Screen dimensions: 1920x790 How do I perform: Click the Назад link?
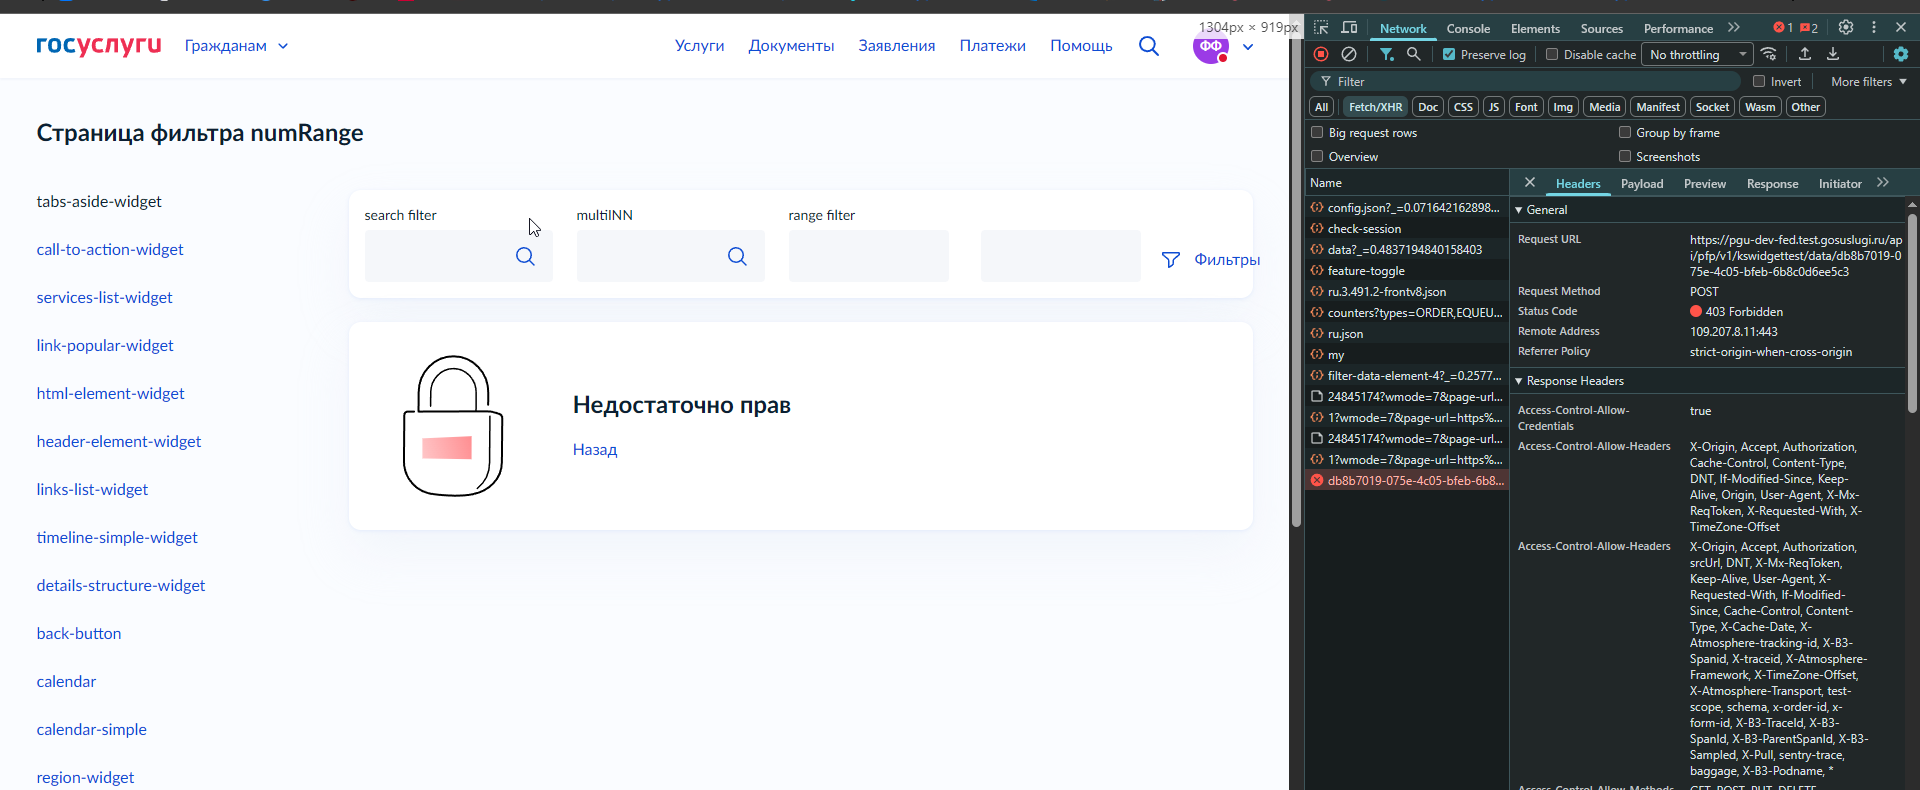(595, 450)
